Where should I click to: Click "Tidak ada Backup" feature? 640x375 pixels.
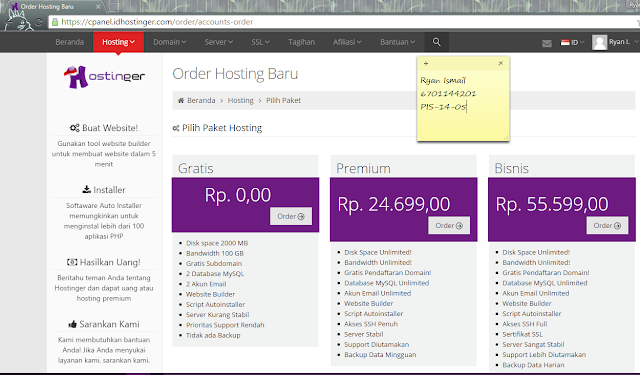[x=213, y=335]
